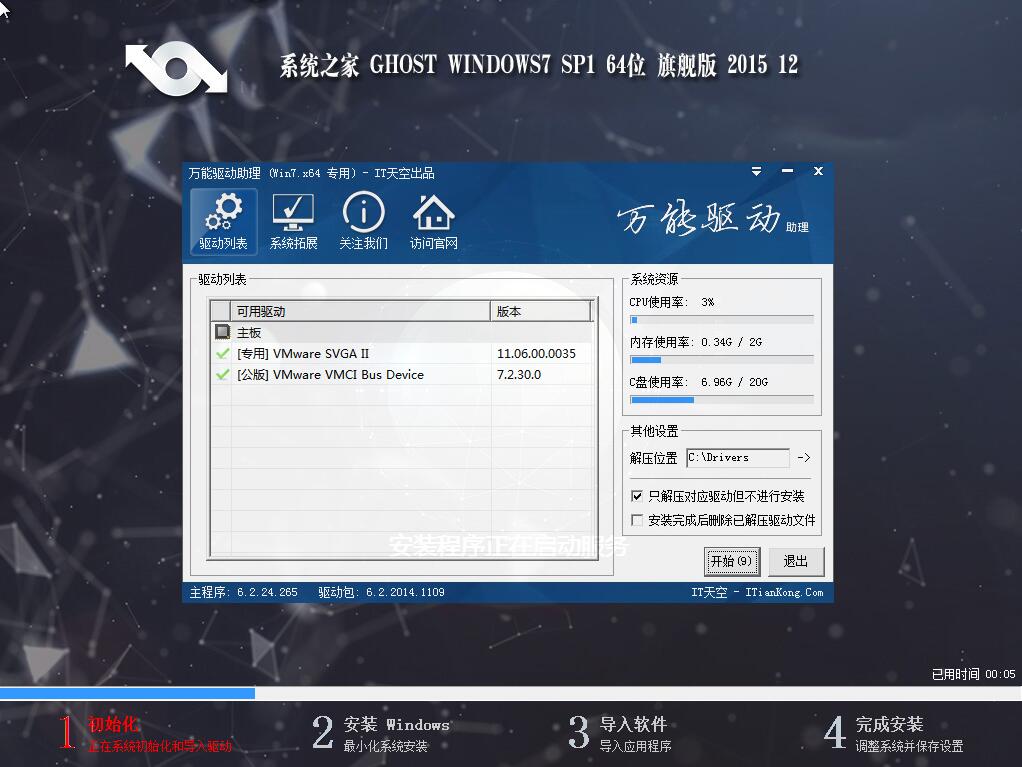Toggle the VMware SVGA II driver checkmark

pyautogui.click(x=222, y=354)
